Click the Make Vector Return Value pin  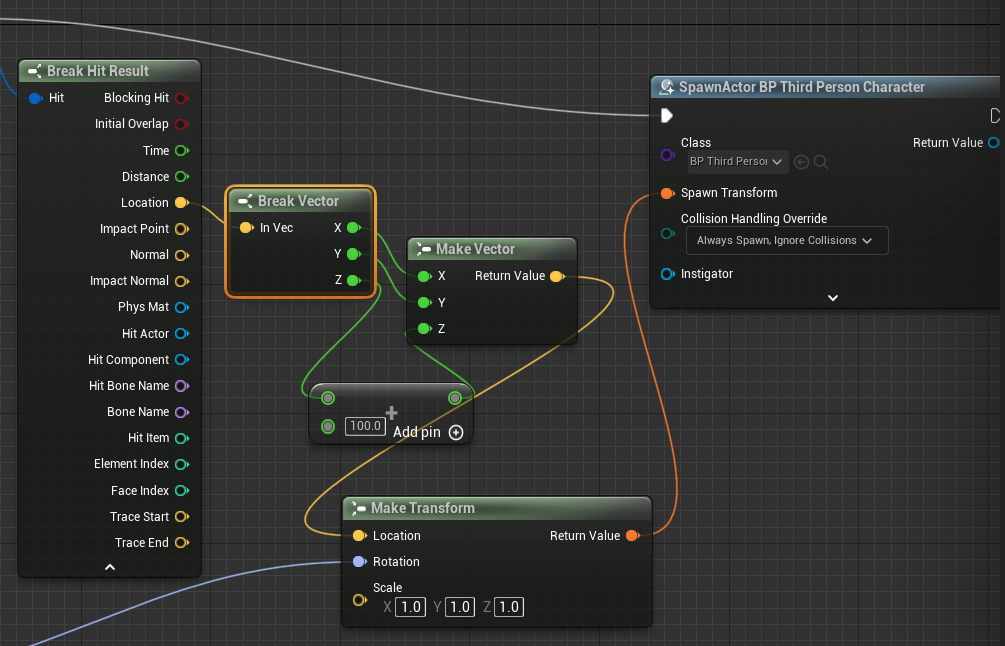(557, 276)
